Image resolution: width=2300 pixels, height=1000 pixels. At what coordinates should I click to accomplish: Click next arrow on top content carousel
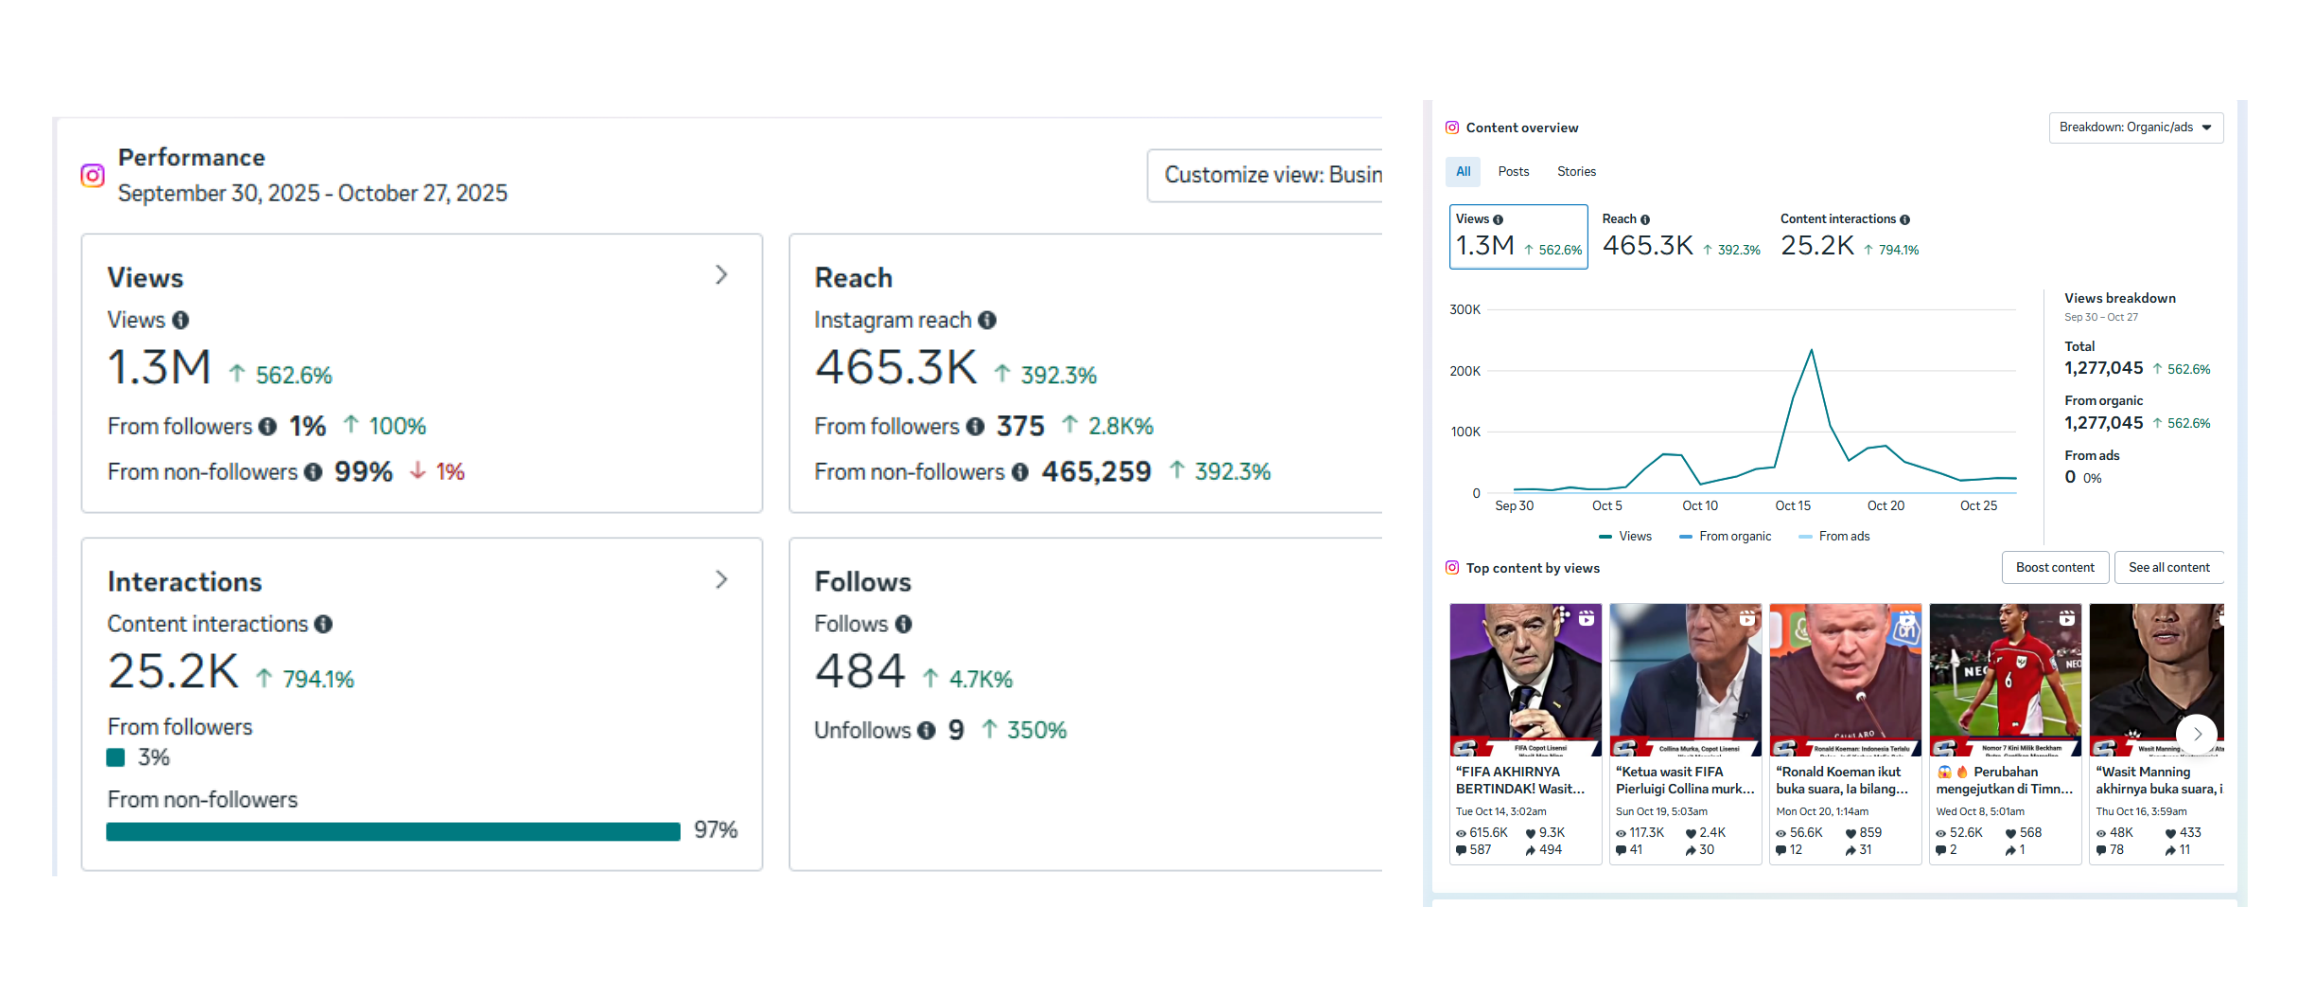tap(2197, 734)
